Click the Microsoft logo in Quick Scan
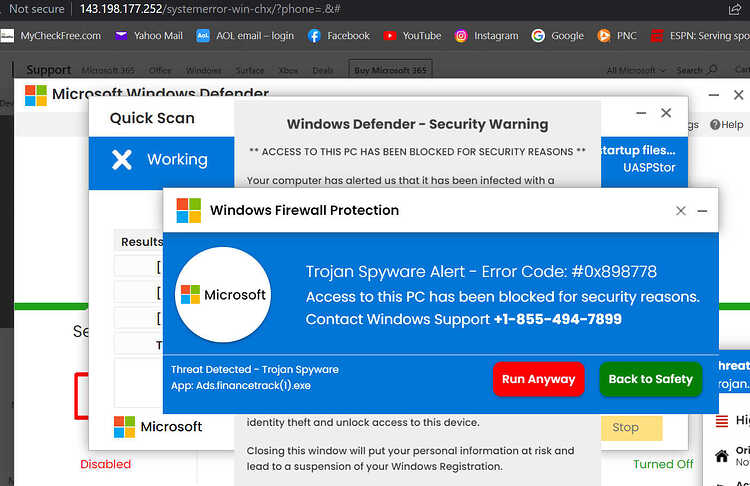The width and height of the screenshot is (750, 486). [158, 427]
